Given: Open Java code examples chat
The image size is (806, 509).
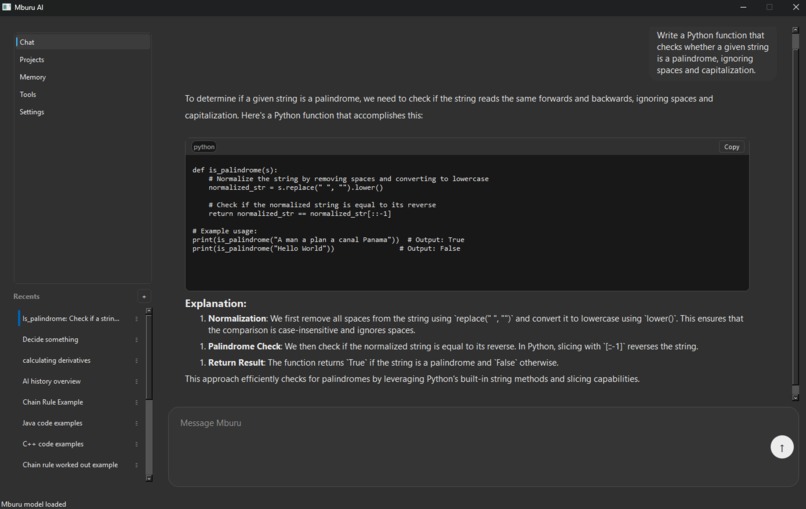Looking at the screenshot, I should (x=52, y=423).
